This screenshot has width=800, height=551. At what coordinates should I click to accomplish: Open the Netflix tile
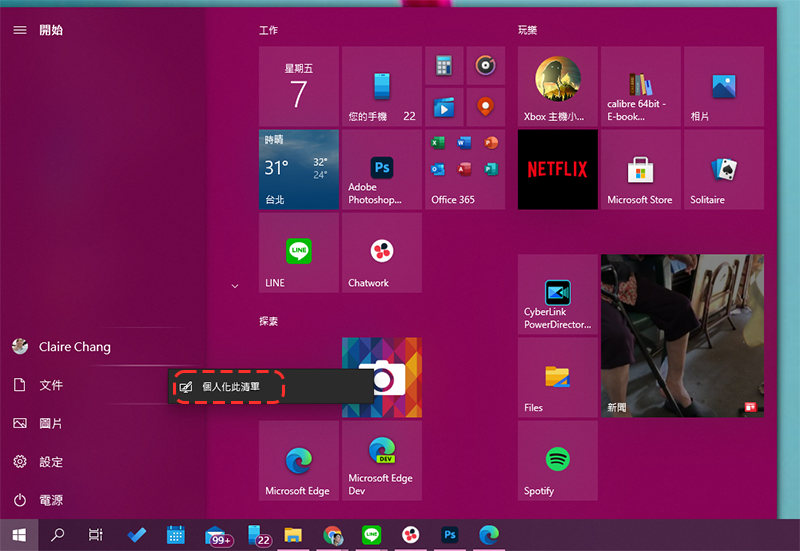(x=557, y=169)
